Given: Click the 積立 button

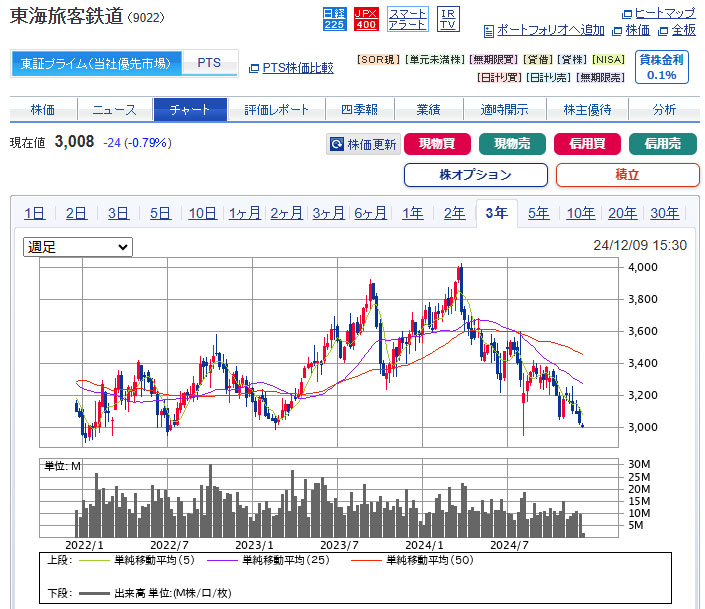Looking at the screenshot, I should coord(627,174).
